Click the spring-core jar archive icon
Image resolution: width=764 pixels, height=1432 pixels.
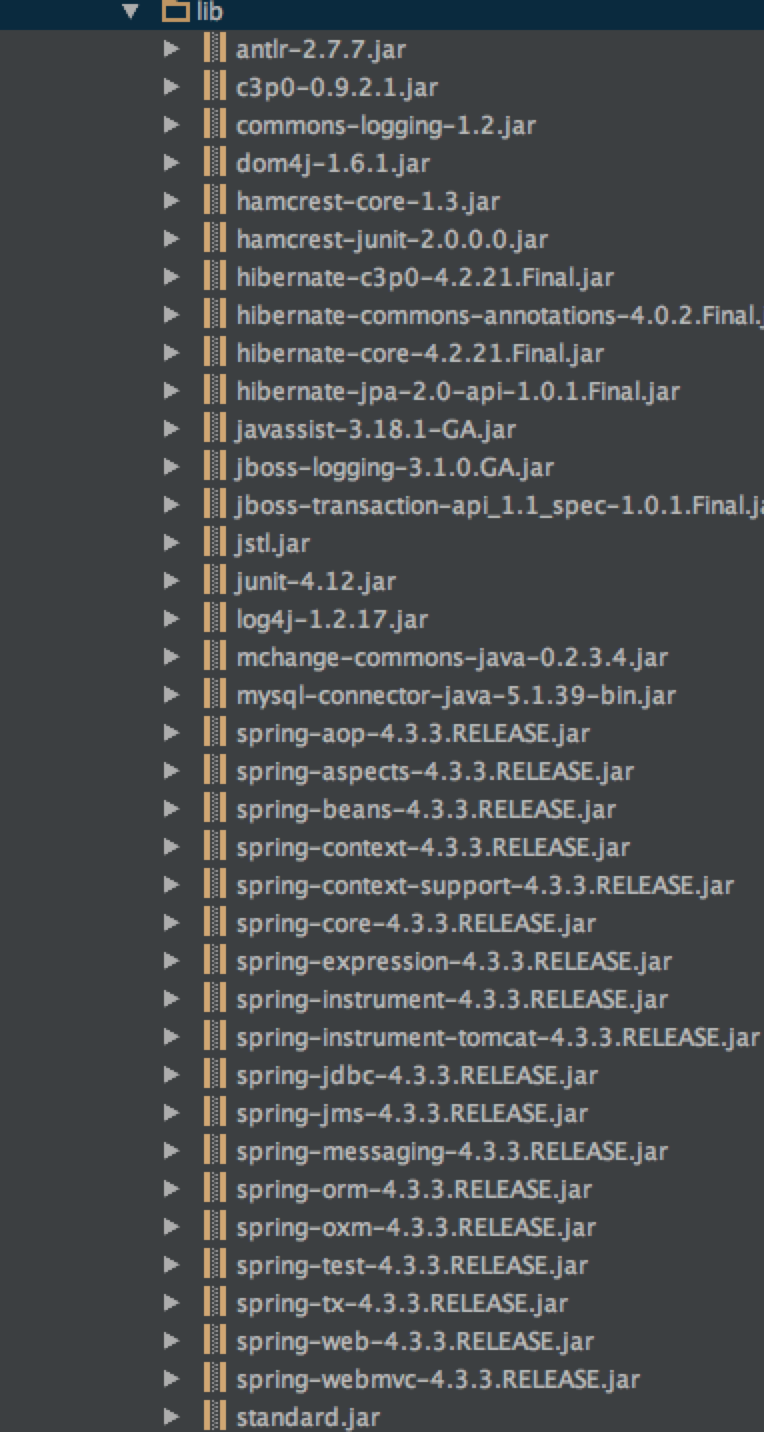tap(214, 922)
